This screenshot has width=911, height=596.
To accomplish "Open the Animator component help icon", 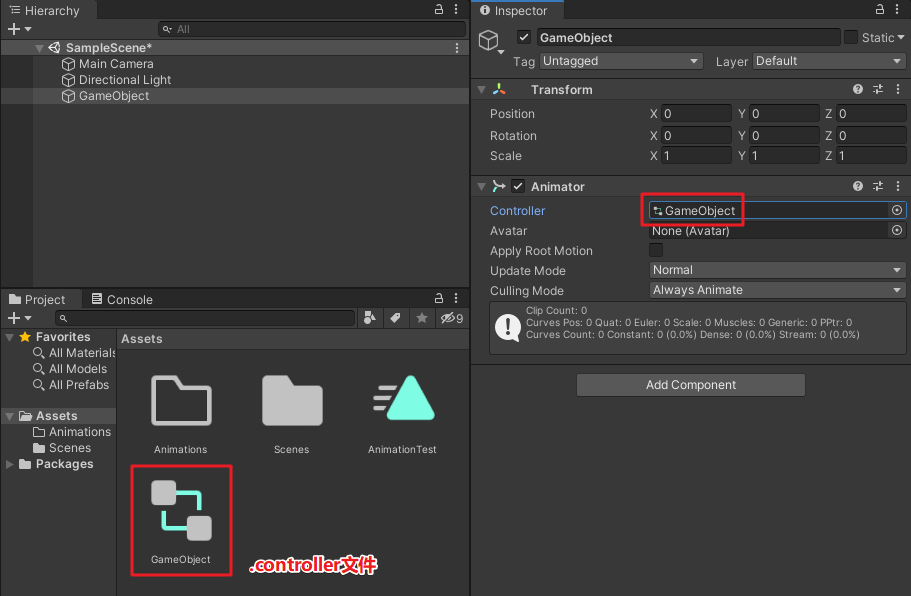I will (x=858, y=187).
